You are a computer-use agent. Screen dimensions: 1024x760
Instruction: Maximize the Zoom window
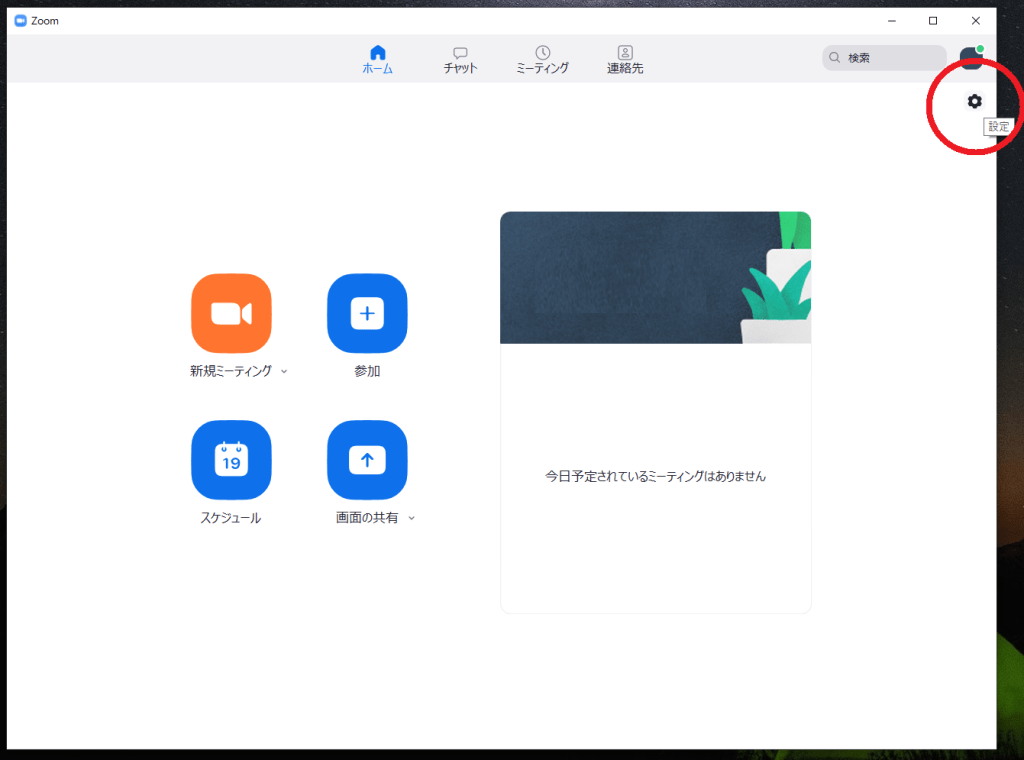click(933, 21)
